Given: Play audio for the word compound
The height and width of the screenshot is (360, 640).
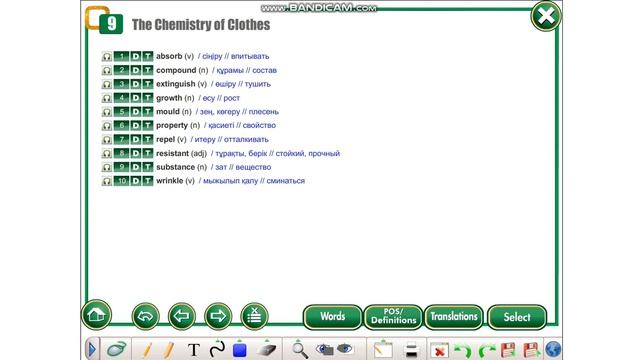Looking at the screenshot, I should 107,70.
